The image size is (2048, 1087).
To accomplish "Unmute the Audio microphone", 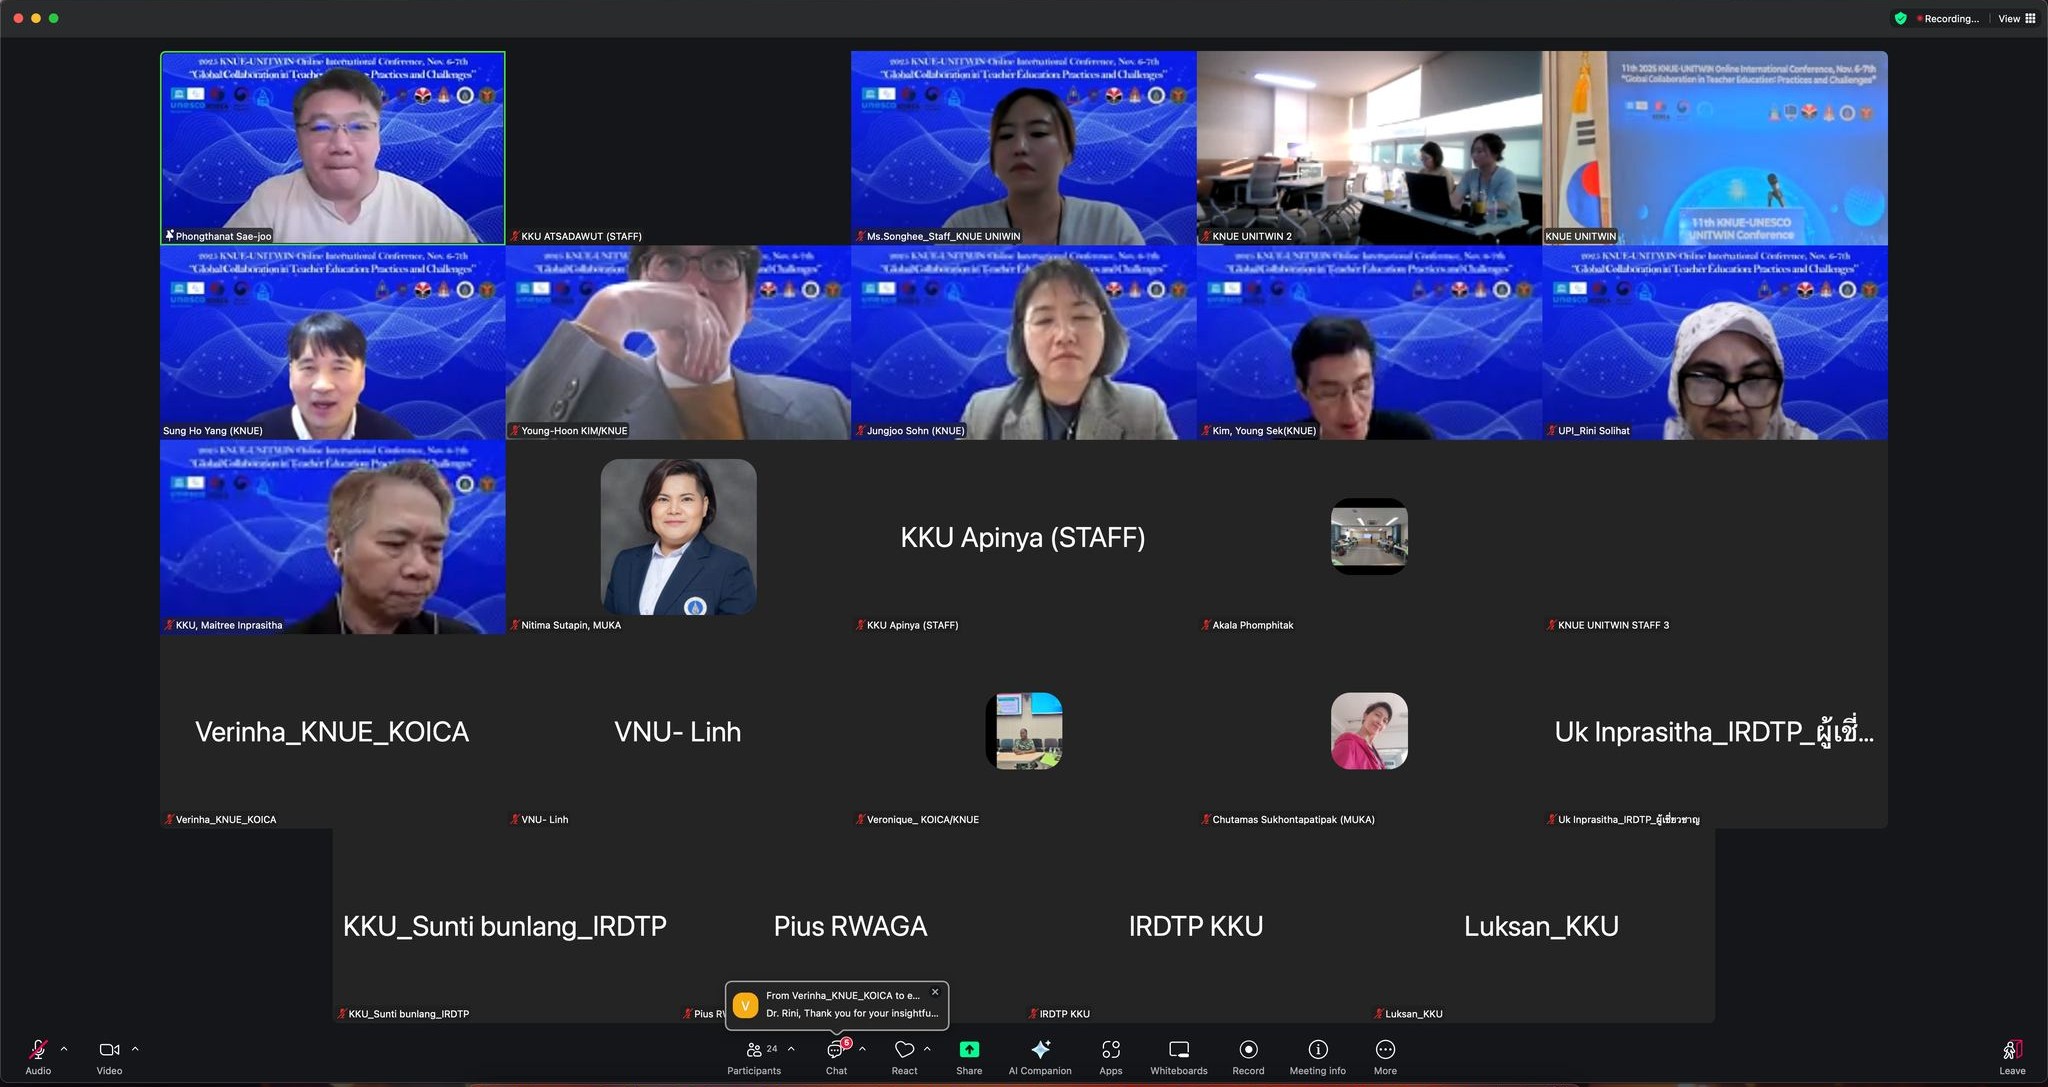I will (x=38, y=1051).
